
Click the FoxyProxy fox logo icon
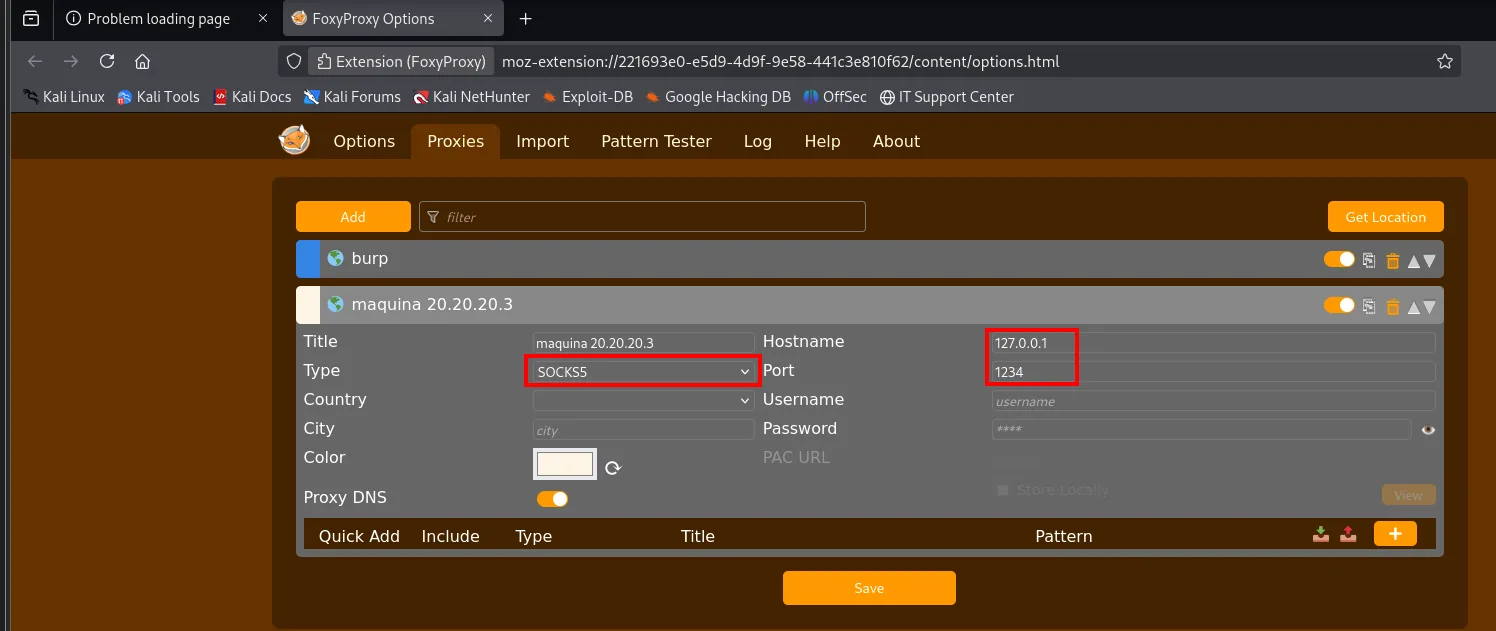[294, 141]
